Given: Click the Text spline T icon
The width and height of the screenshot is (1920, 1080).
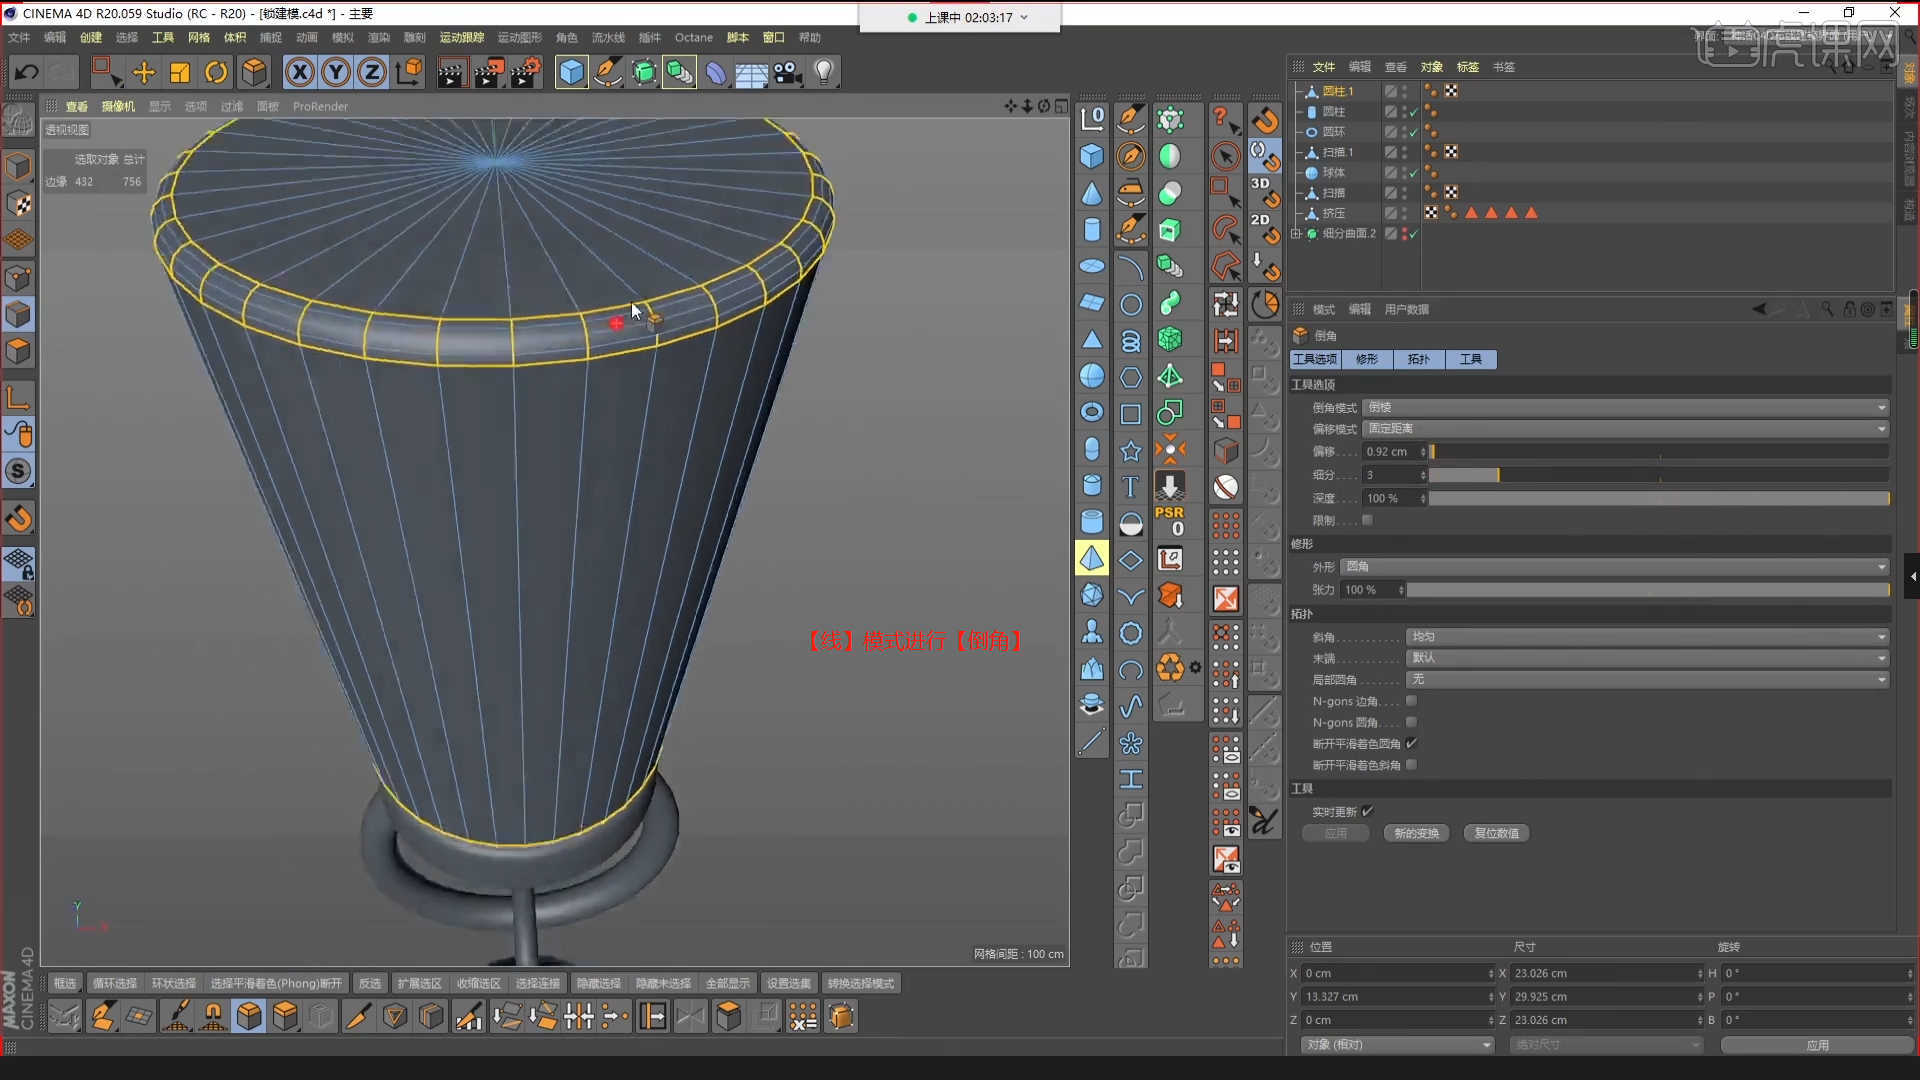Looking at the screenshot, I should click(x=1130, y=486).
